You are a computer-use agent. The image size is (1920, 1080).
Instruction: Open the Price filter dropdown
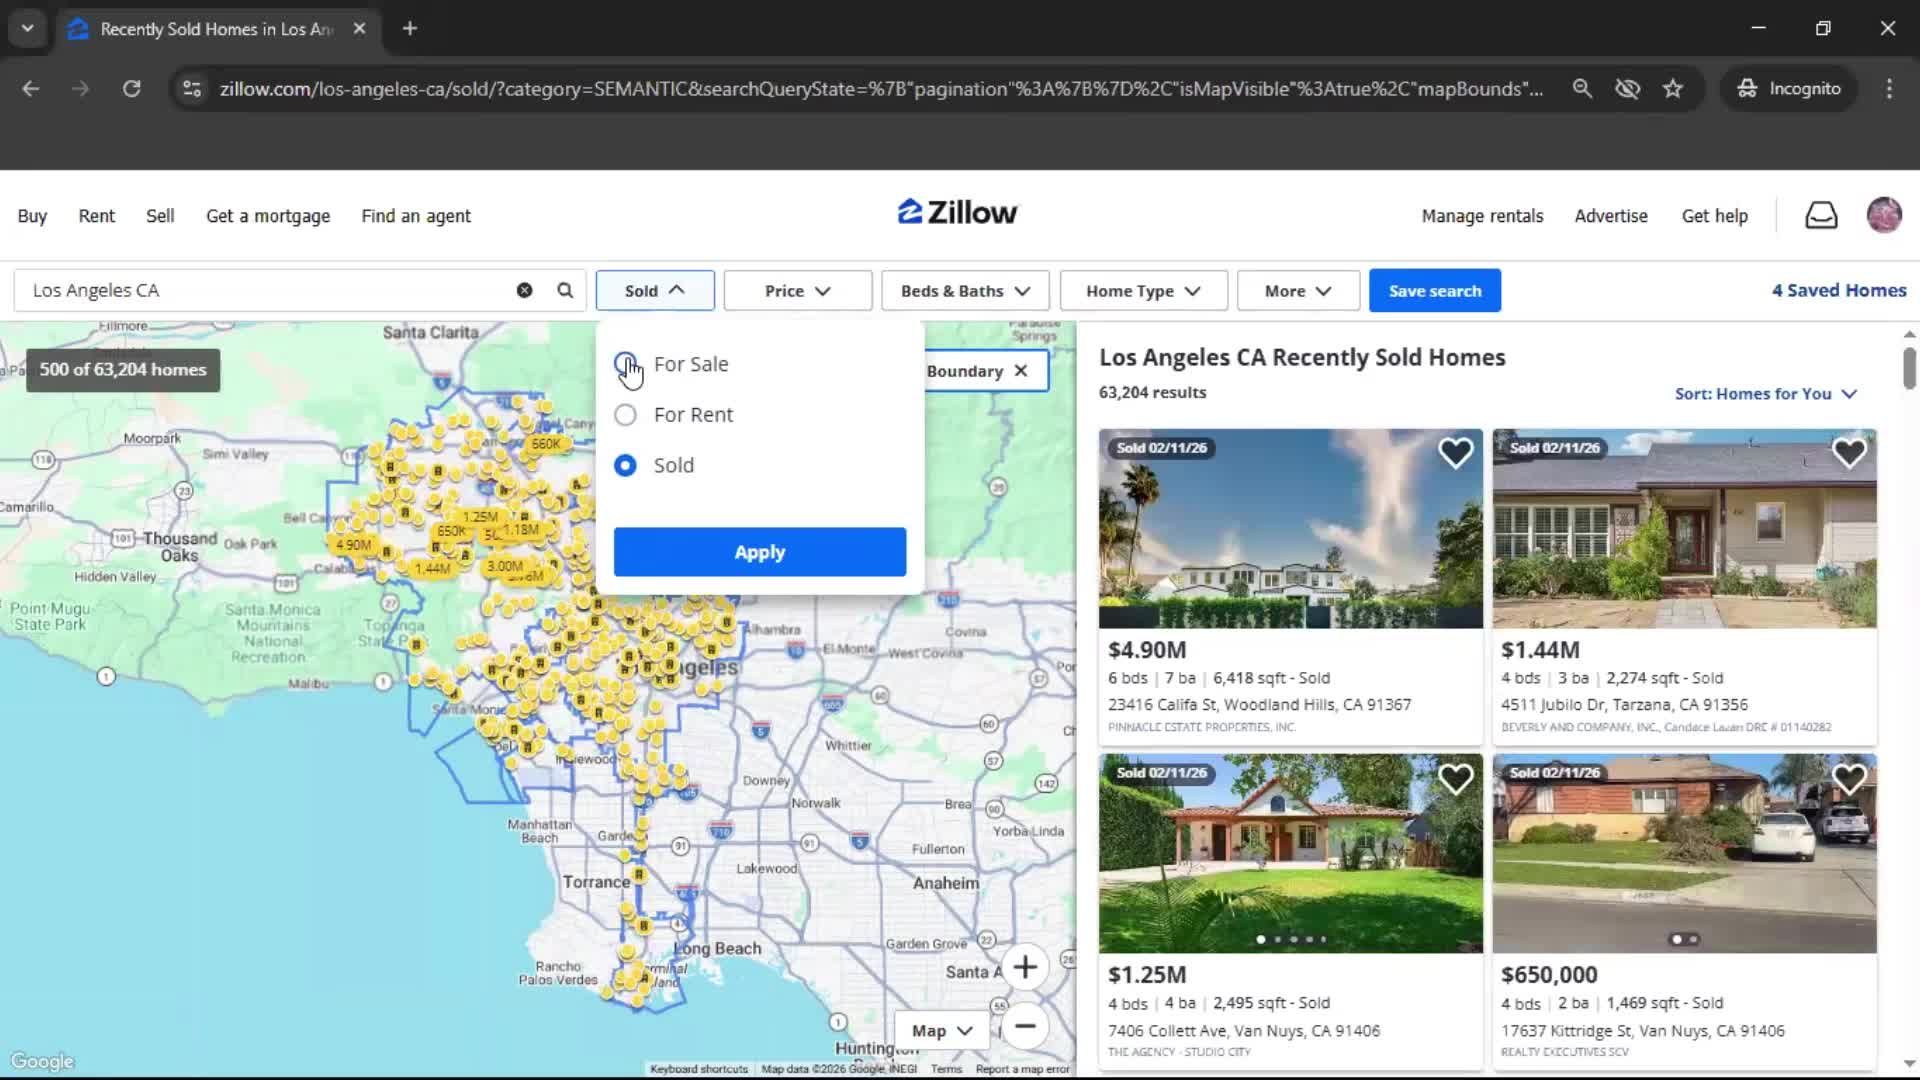[x=797, y=290]
